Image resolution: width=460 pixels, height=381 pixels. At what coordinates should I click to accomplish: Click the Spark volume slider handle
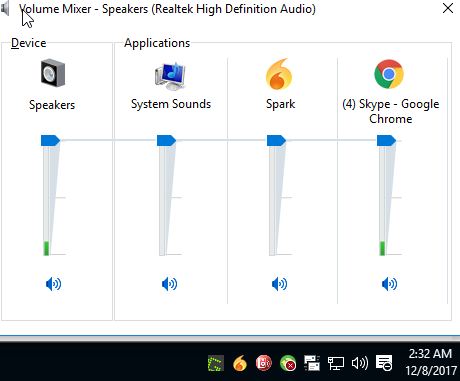coord(276,140)
